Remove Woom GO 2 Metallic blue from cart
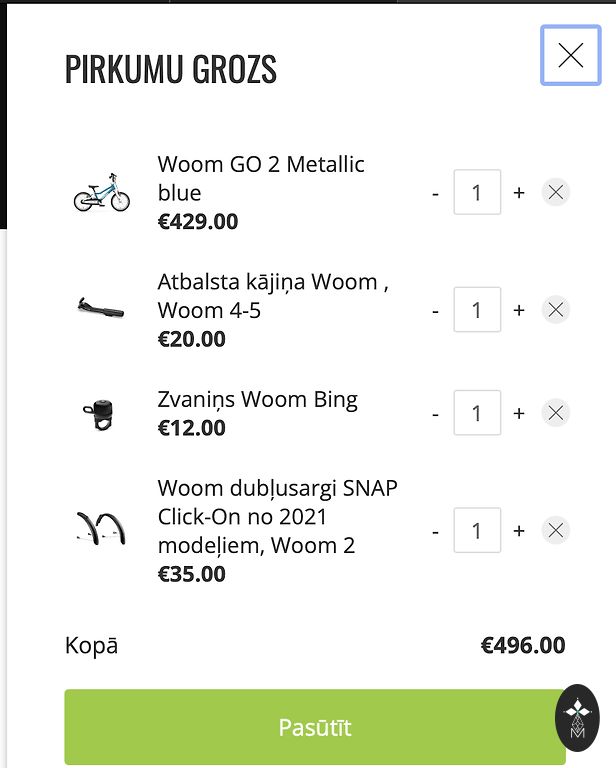This screenshot has width=616, height=768. (x=556, y=192)
